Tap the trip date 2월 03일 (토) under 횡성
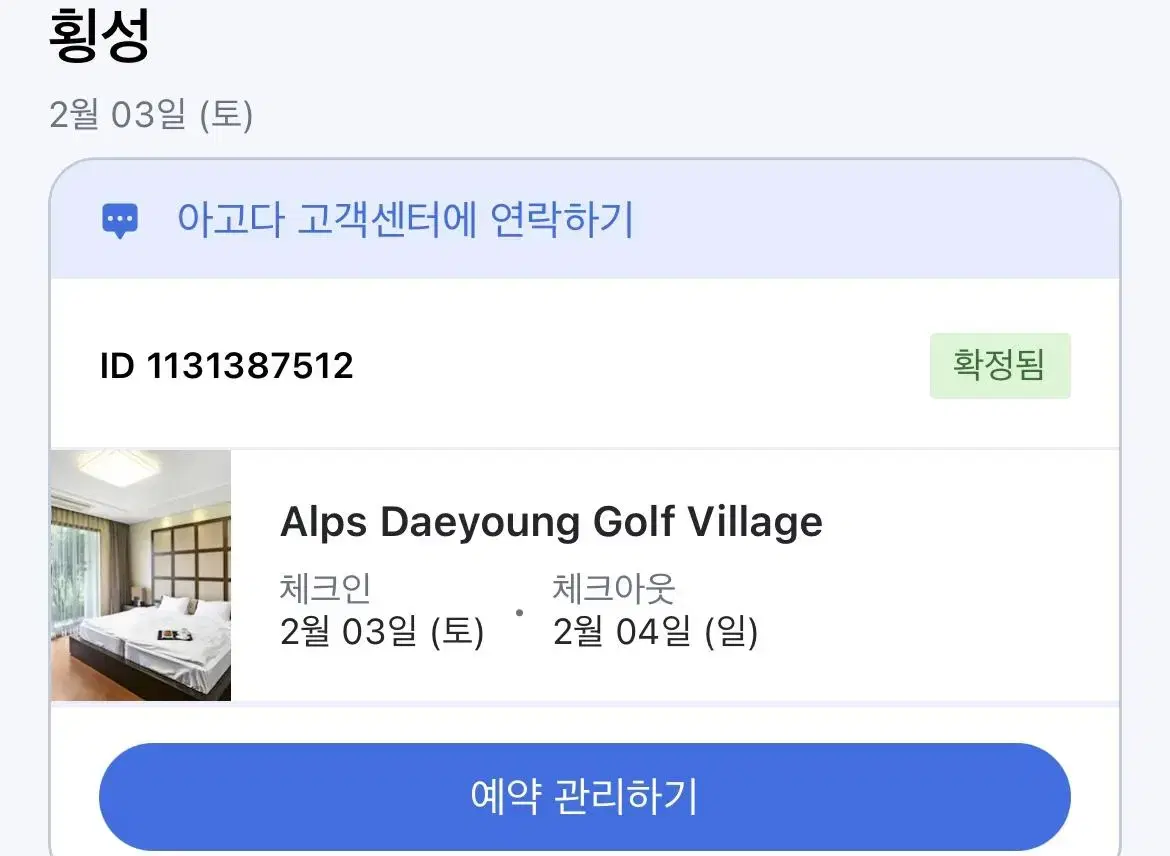 click(151, 115)
